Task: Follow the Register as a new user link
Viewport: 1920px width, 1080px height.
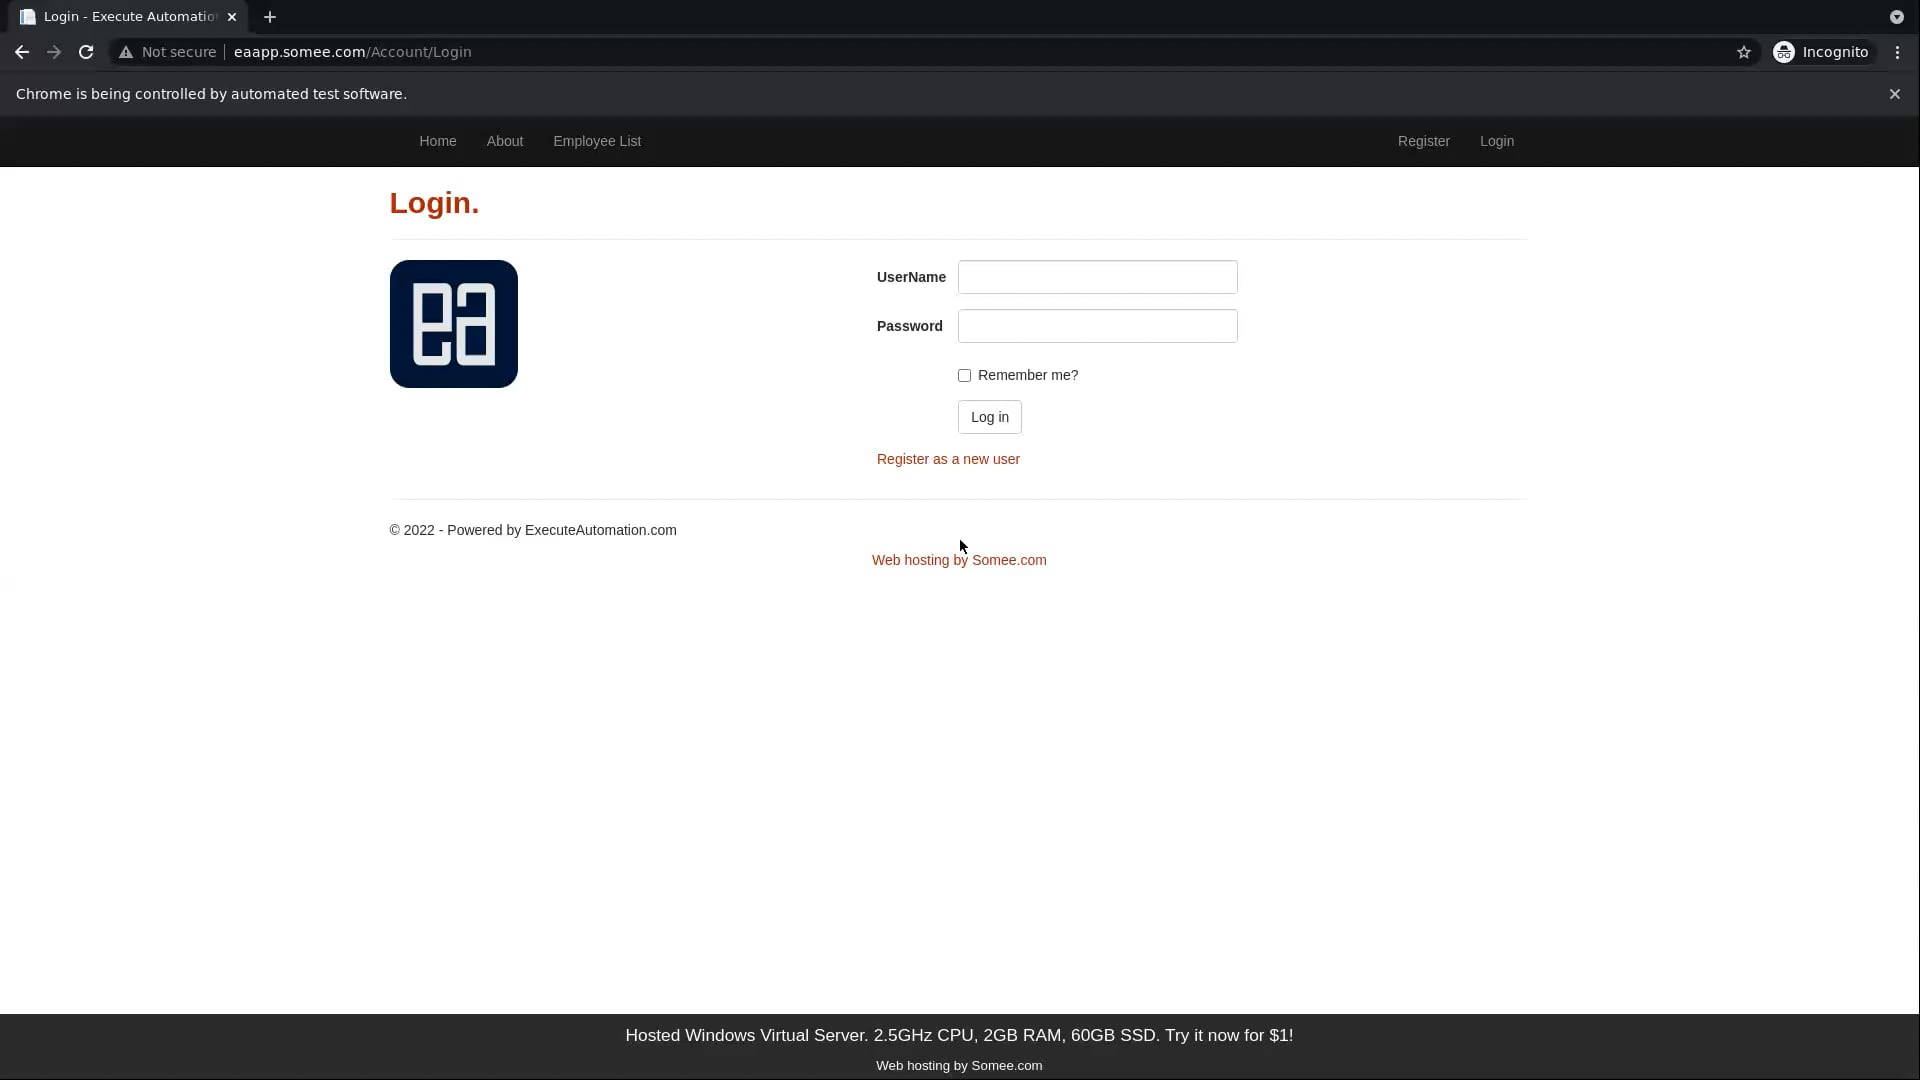Action: [948, 459]
